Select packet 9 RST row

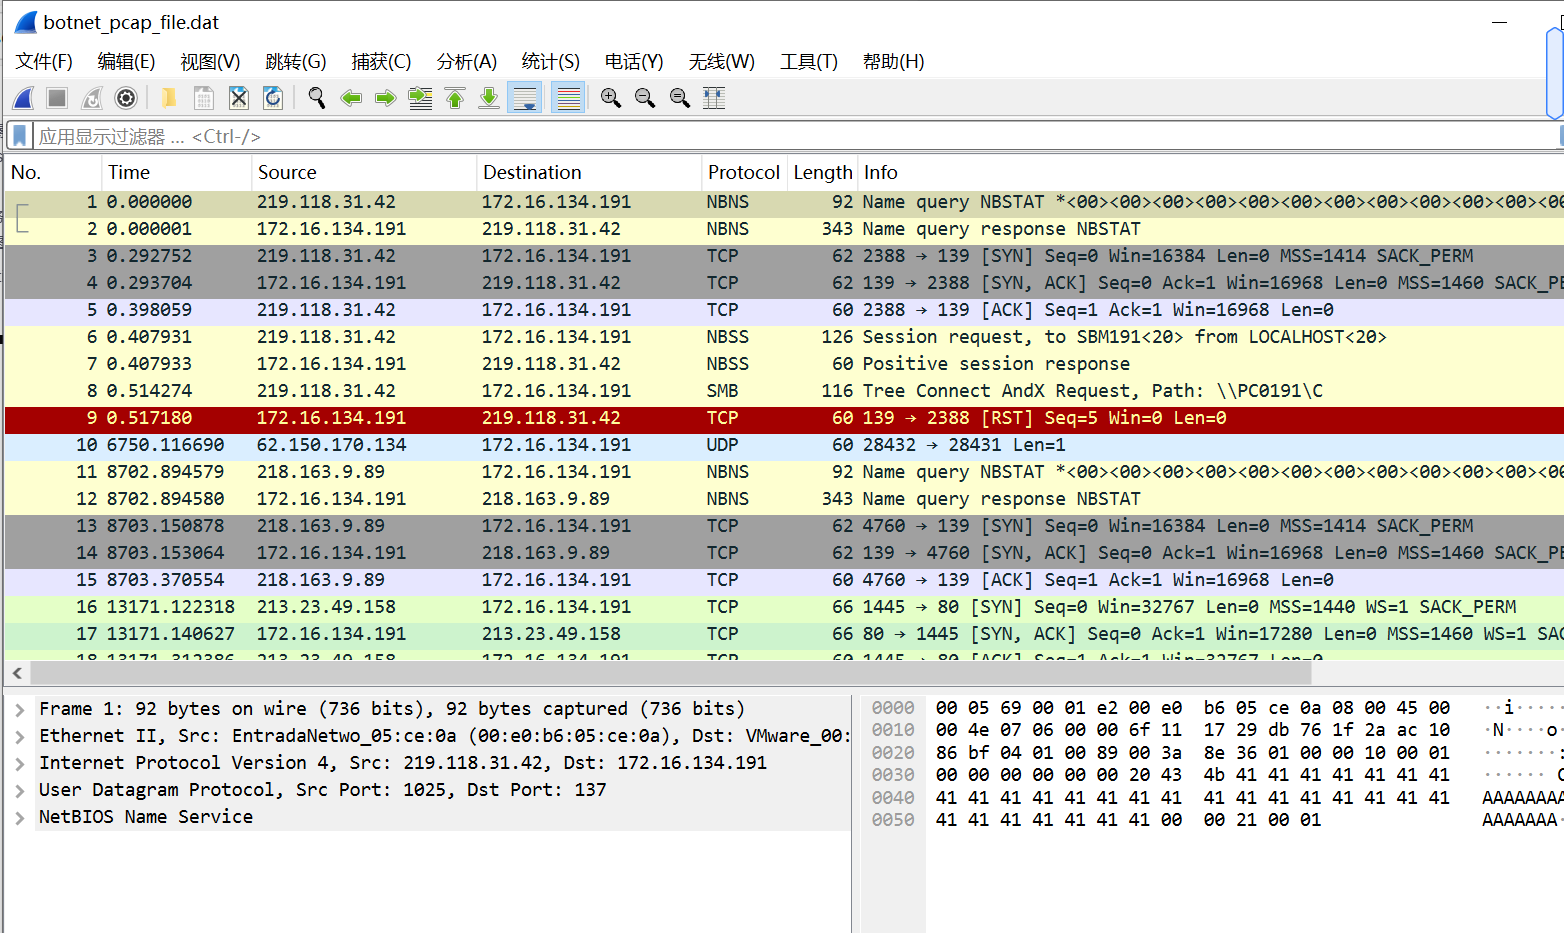pos(784,418)
